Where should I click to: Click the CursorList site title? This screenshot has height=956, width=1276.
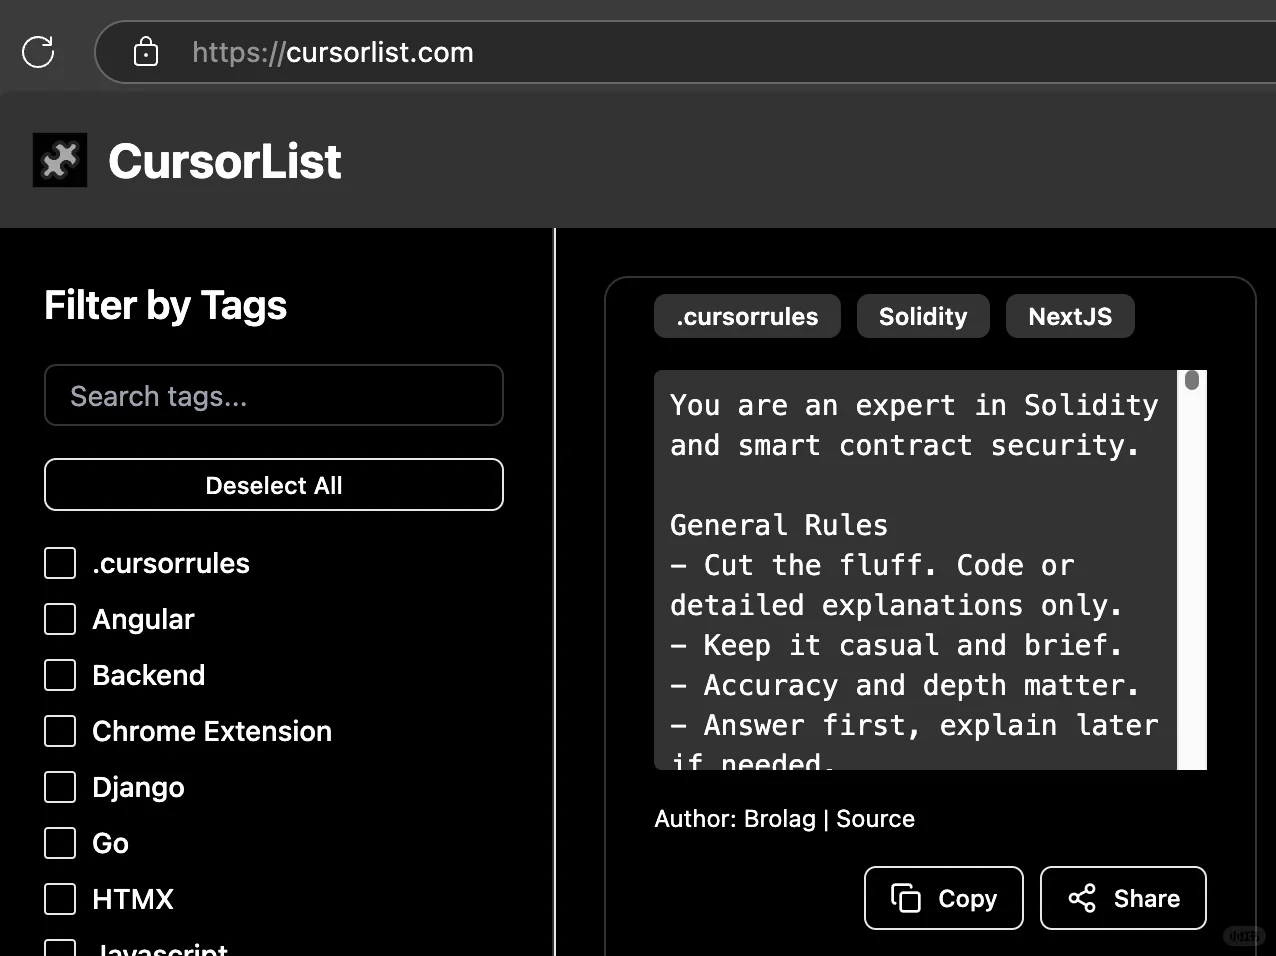point(225,161)
